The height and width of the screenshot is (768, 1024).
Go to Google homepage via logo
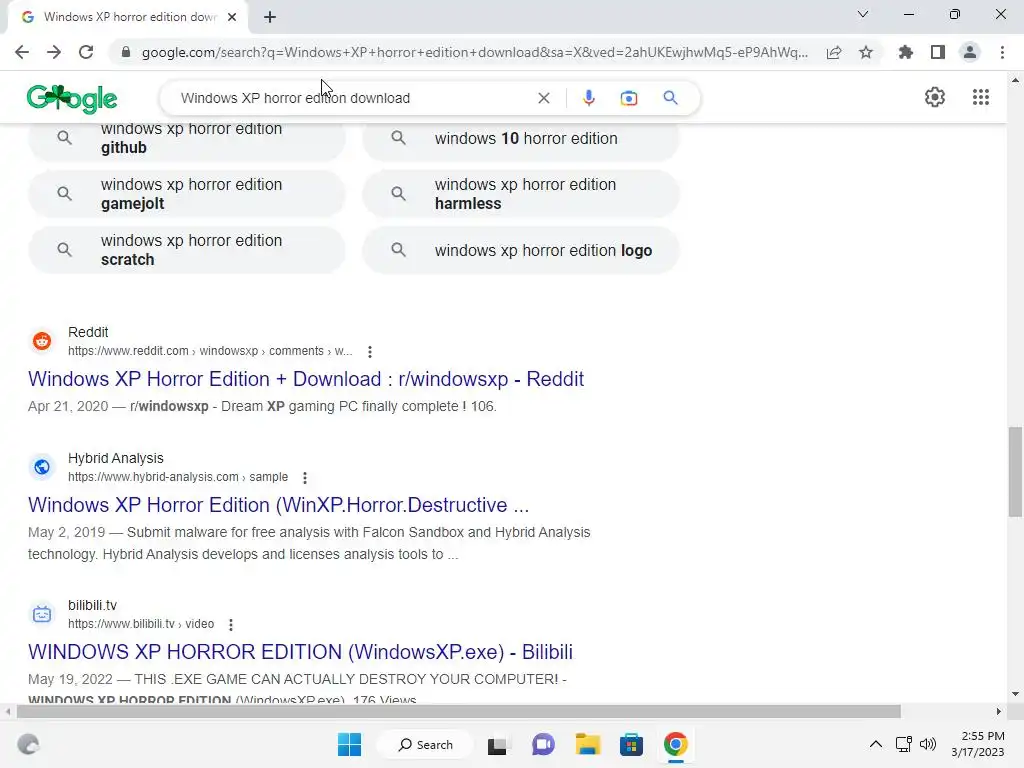72,99
